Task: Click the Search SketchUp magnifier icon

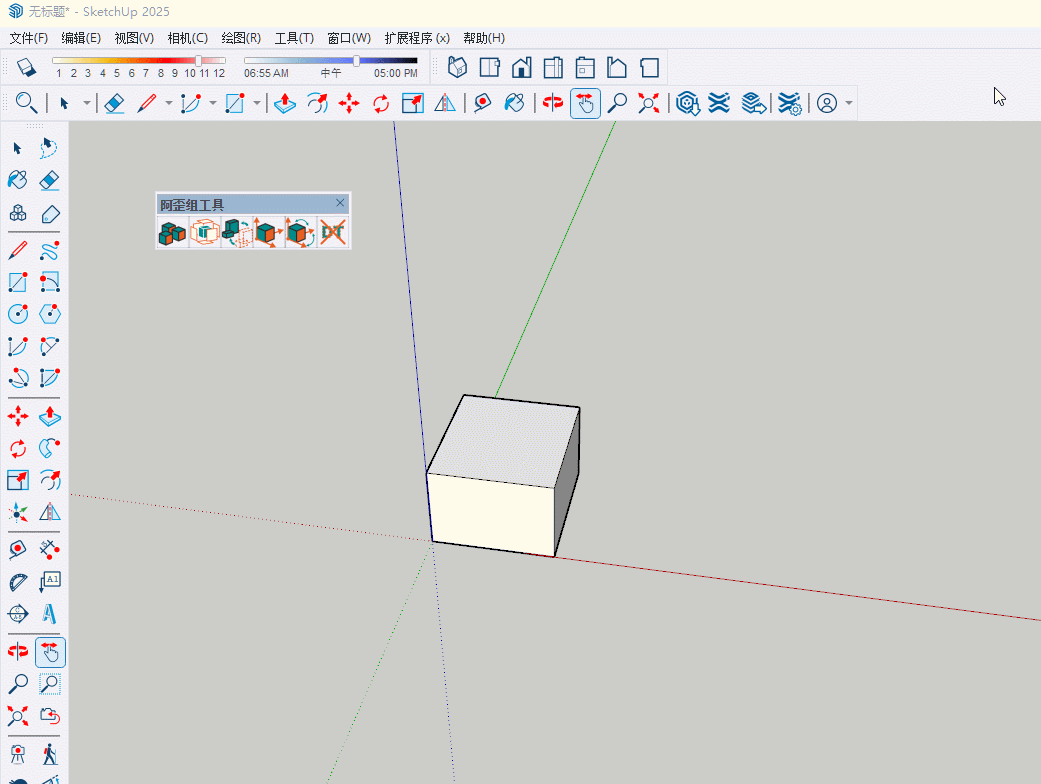Action: tap(26, 103)
